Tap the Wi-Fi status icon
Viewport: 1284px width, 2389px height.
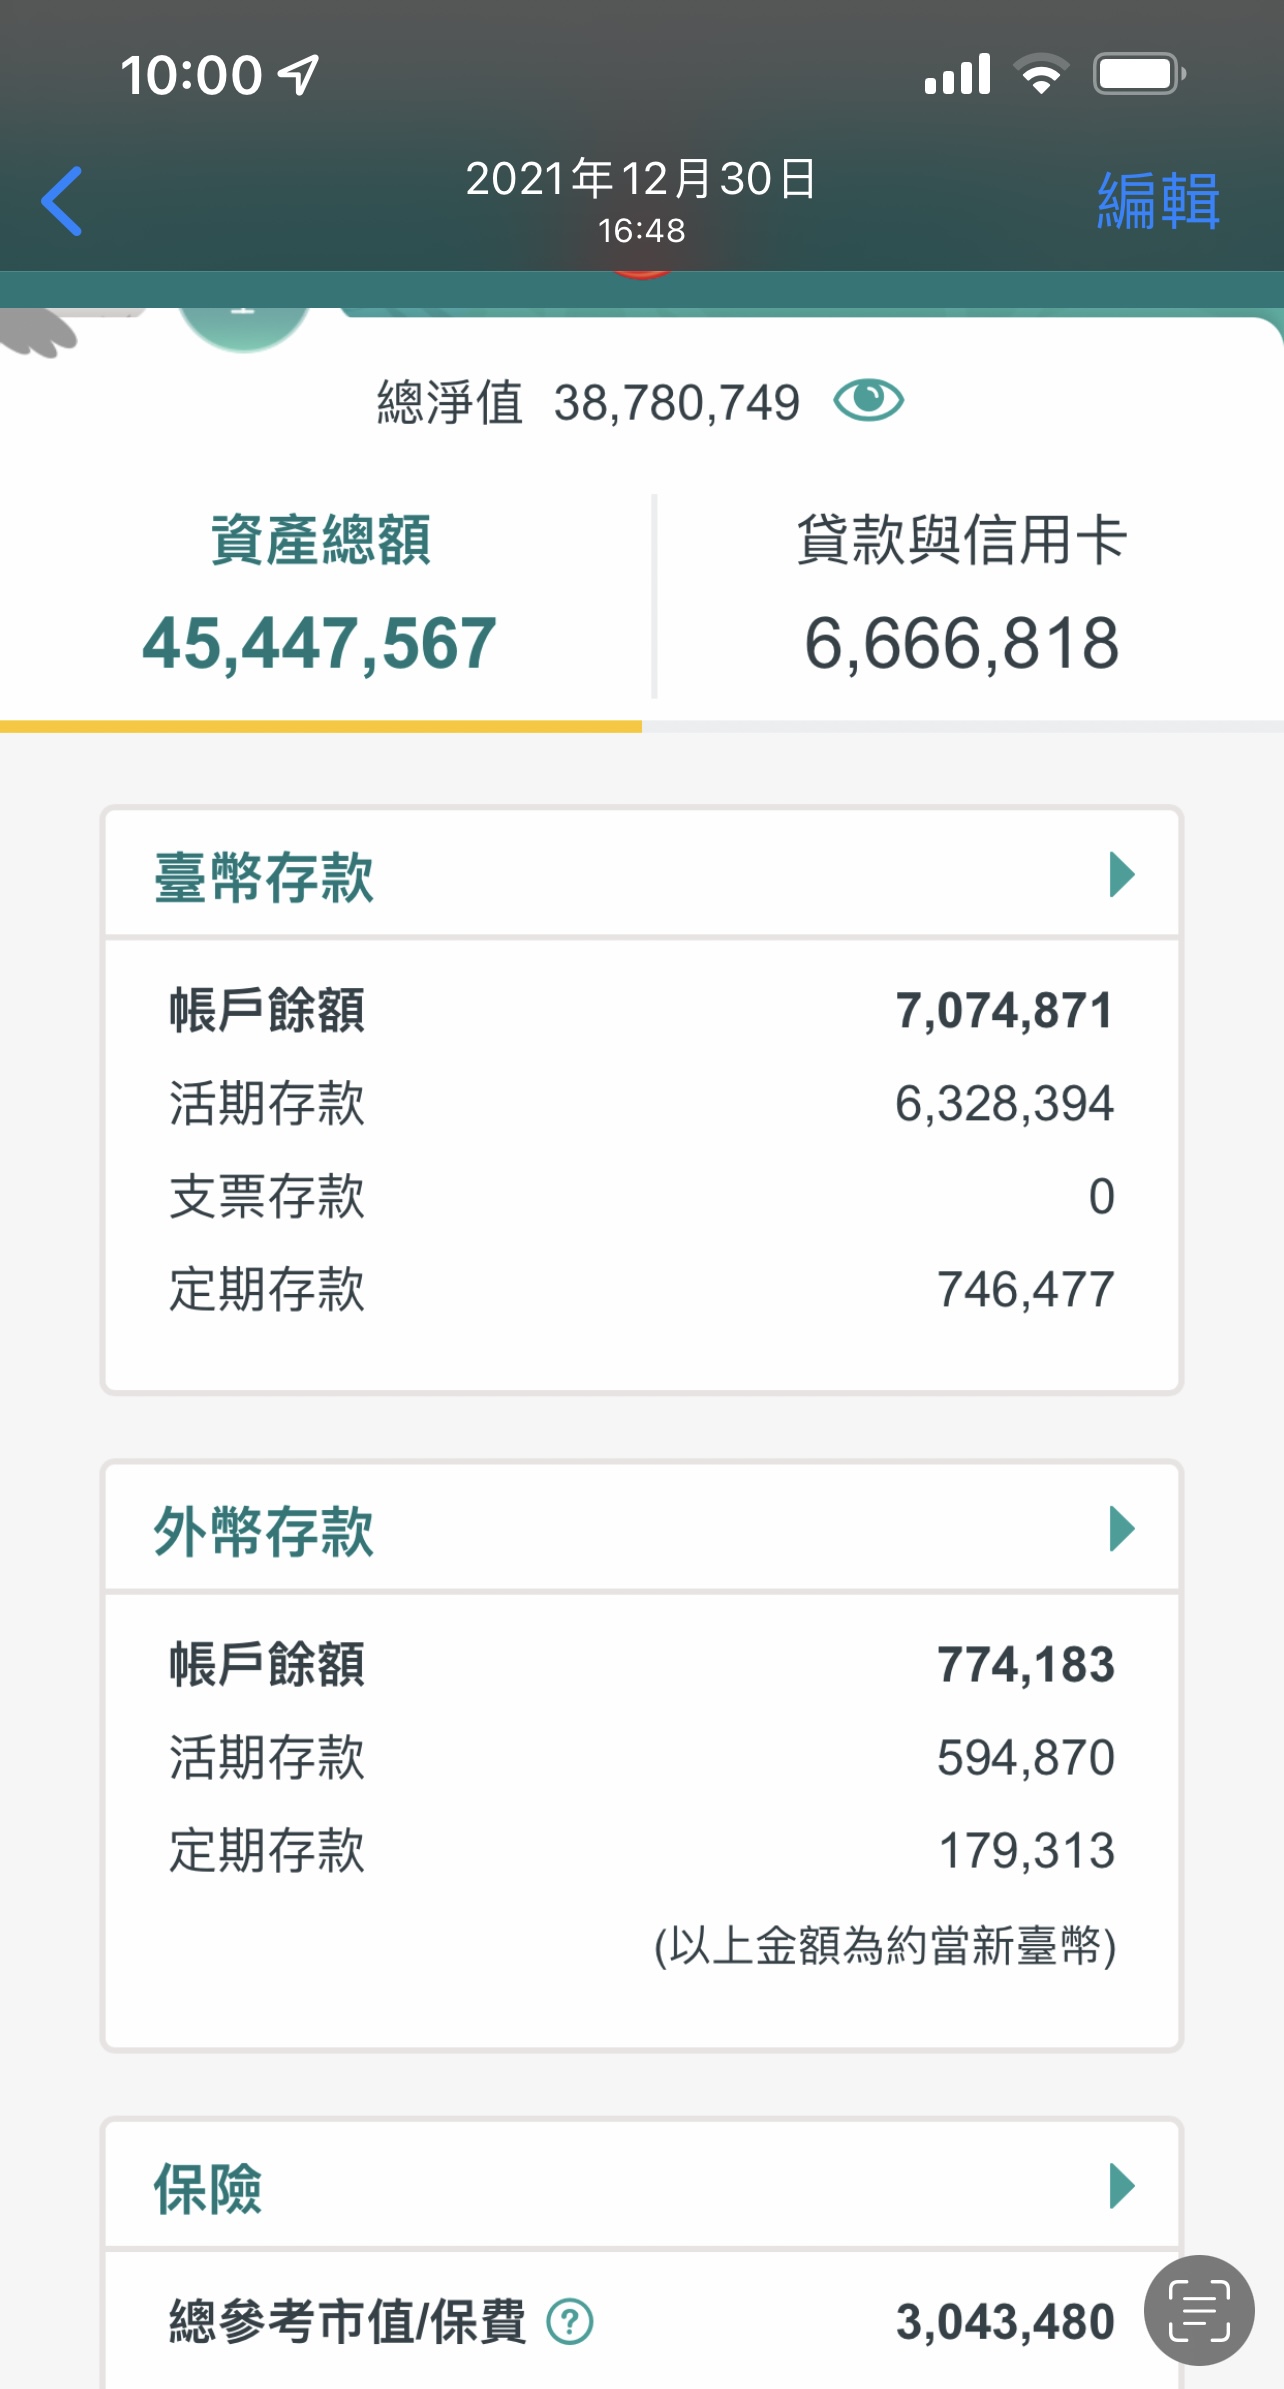pos(1041,75)
